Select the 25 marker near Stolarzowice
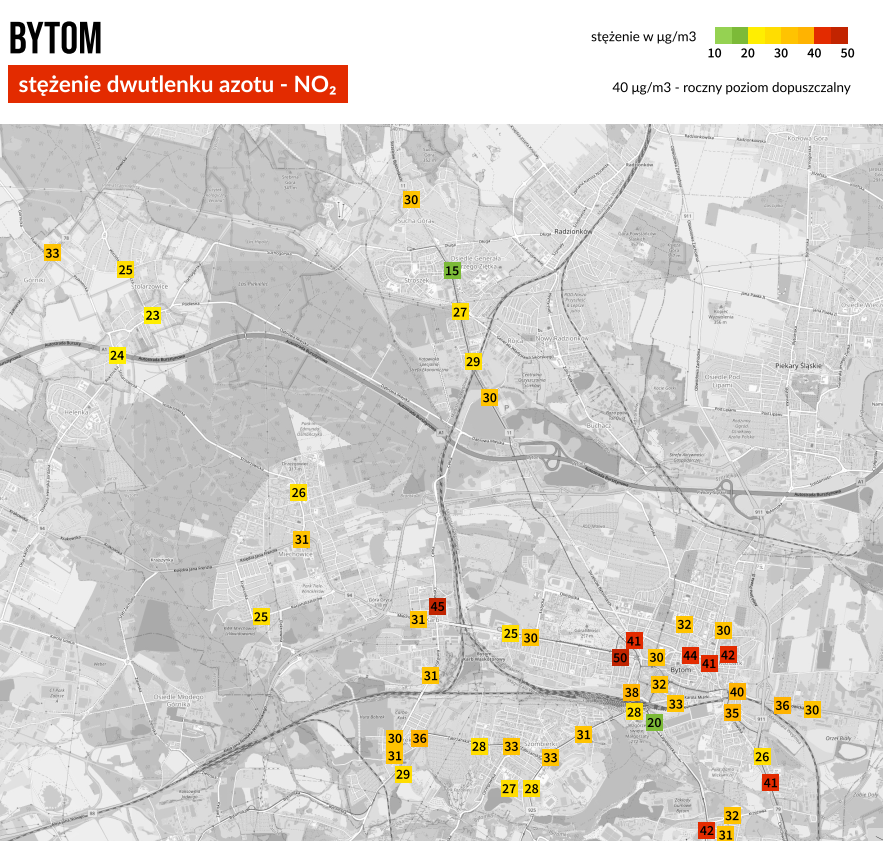The height and width of the screenshot is (841, 883). [125, 270]
